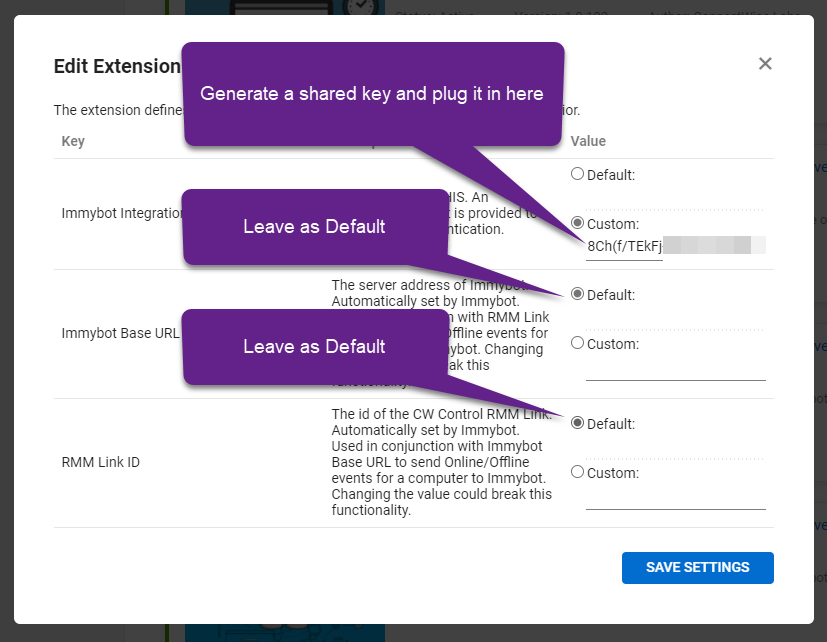Select Default radio for Immybot Integration key
This screenshot has height=642, width=827.
(577, 174)
